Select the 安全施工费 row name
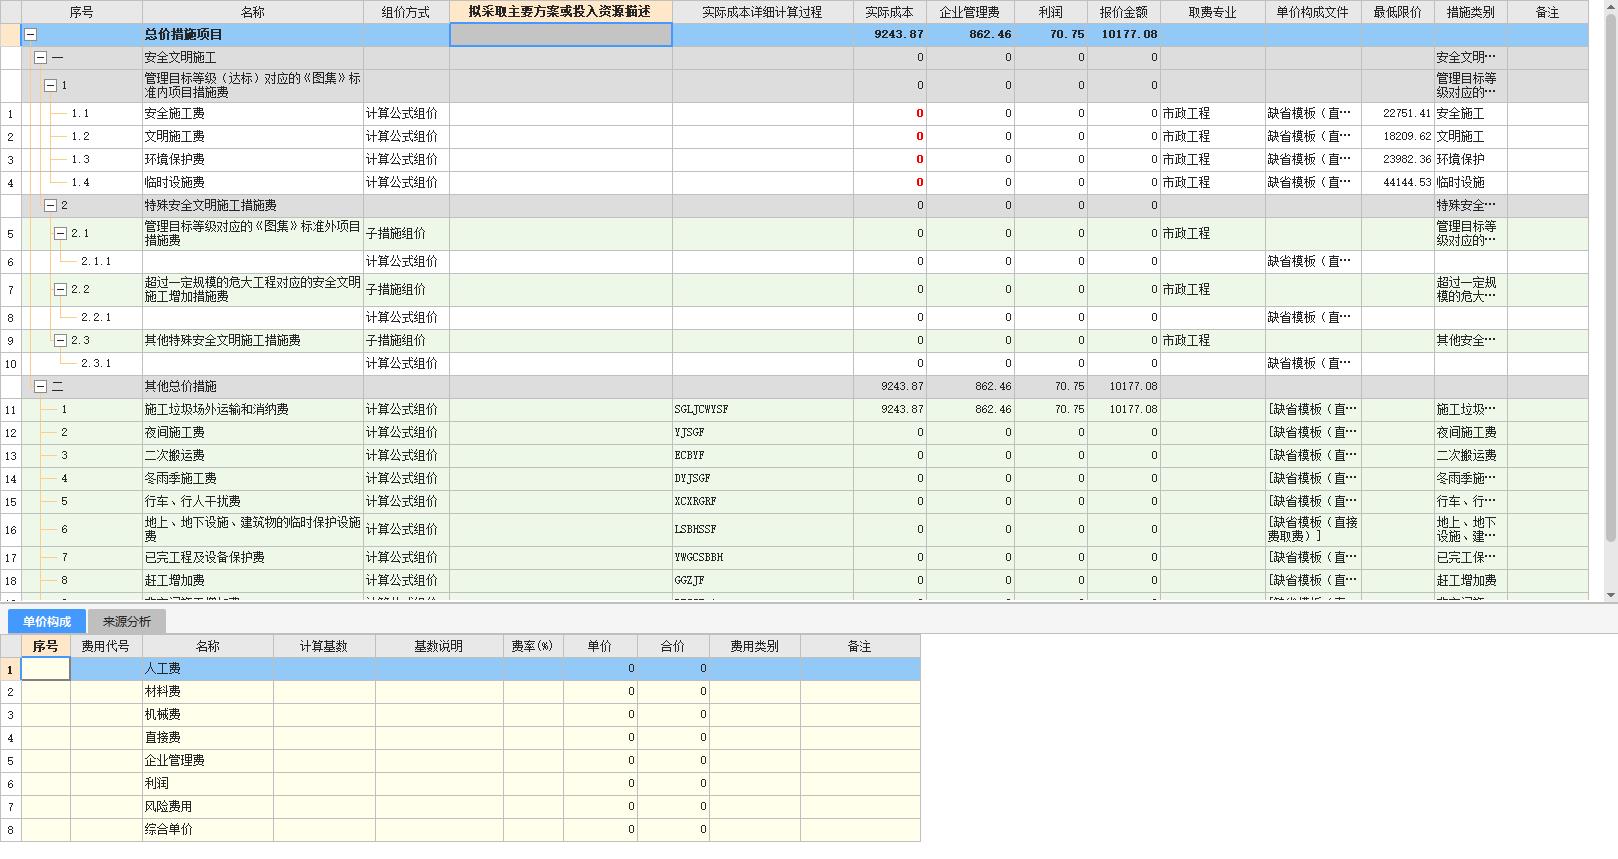Viewport: 1618px width, 859px height. pyautogui.click(x=175, y=114)
